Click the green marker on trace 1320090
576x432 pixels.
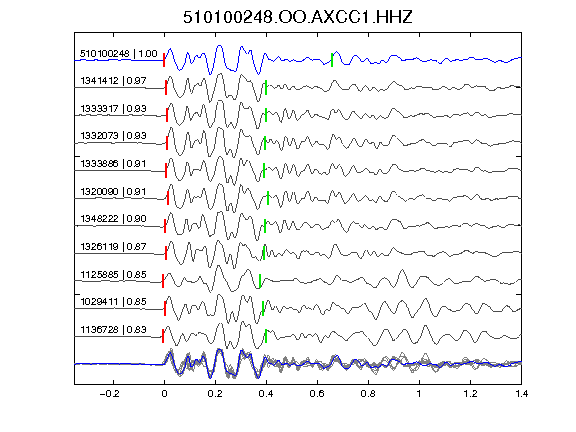click(x=268, y=198)
